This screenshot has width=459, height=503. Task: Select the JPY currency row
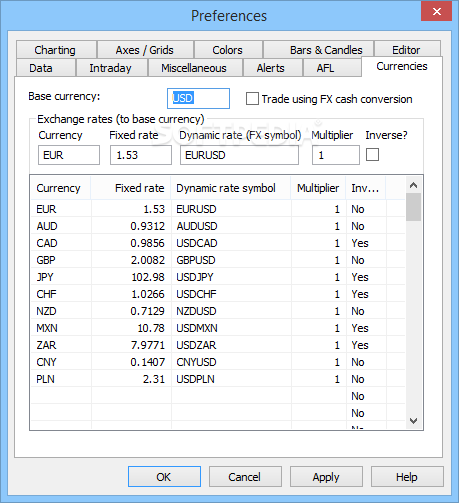click(218, 277)
